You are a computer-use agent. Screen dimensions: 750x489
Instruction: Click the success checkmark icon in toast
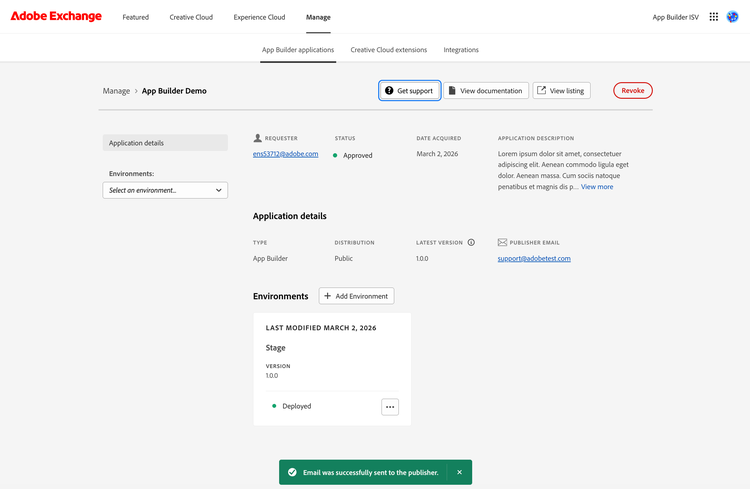[x=292, y=472]
